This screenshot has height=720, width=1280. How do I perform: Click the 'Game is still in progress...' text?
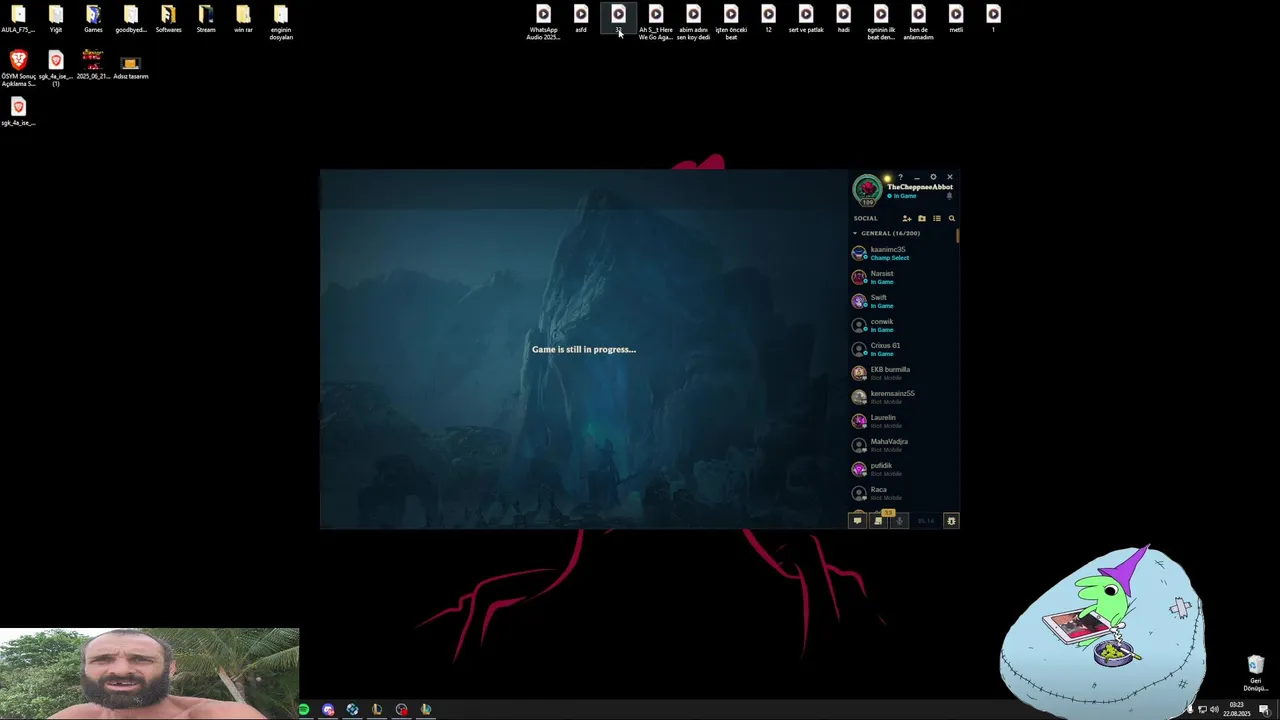click(584, 349)
